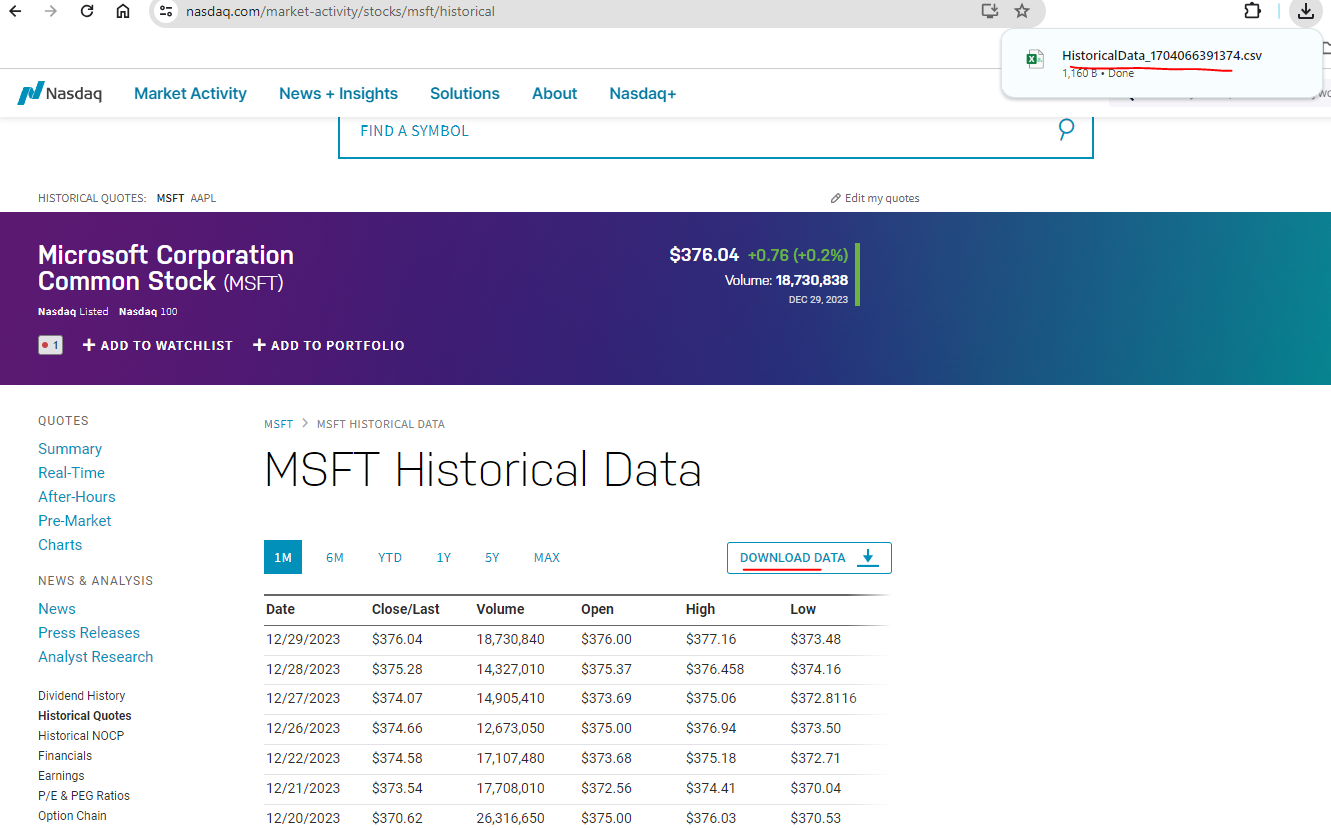The image size is (1331, 828).
Task: Click the browser back arrow
Action: click(15, 11)
